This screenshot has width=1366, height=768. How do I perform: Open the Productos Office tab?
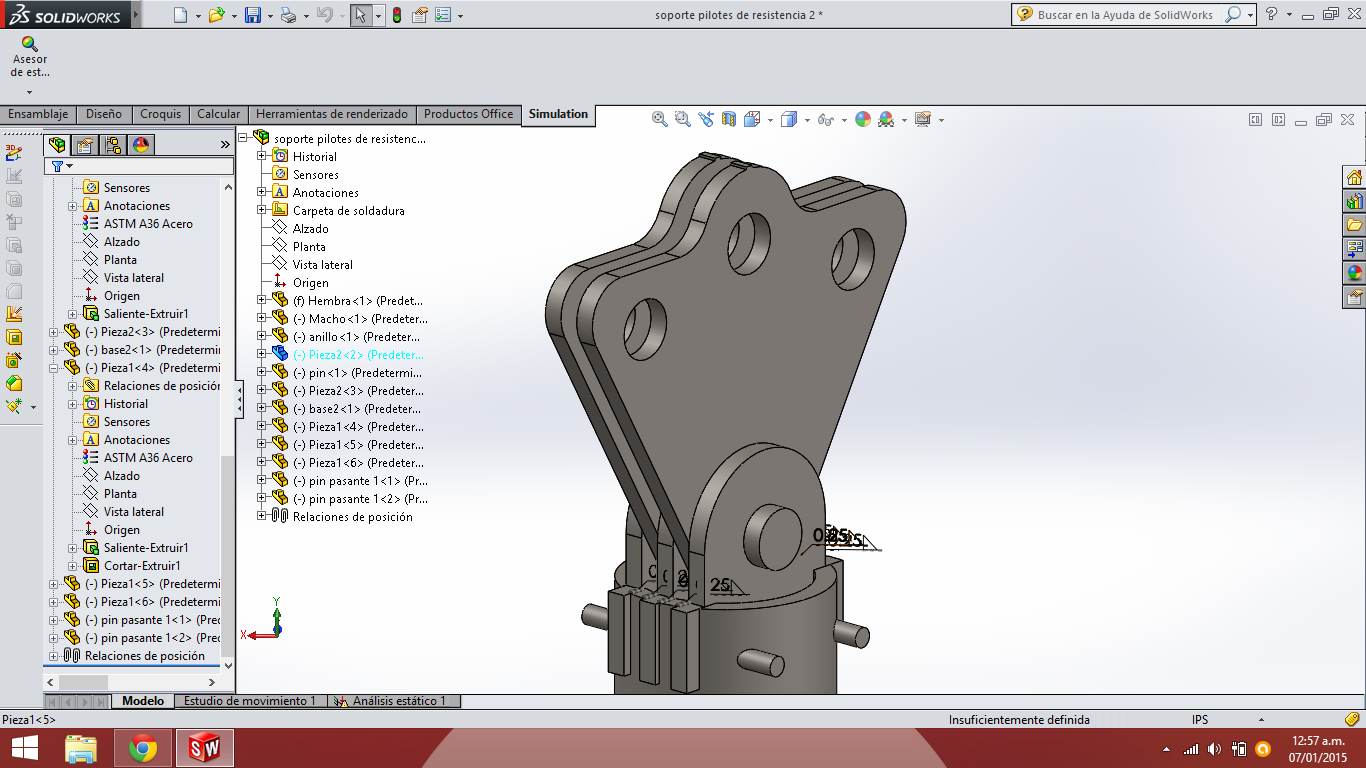[469, 114]
